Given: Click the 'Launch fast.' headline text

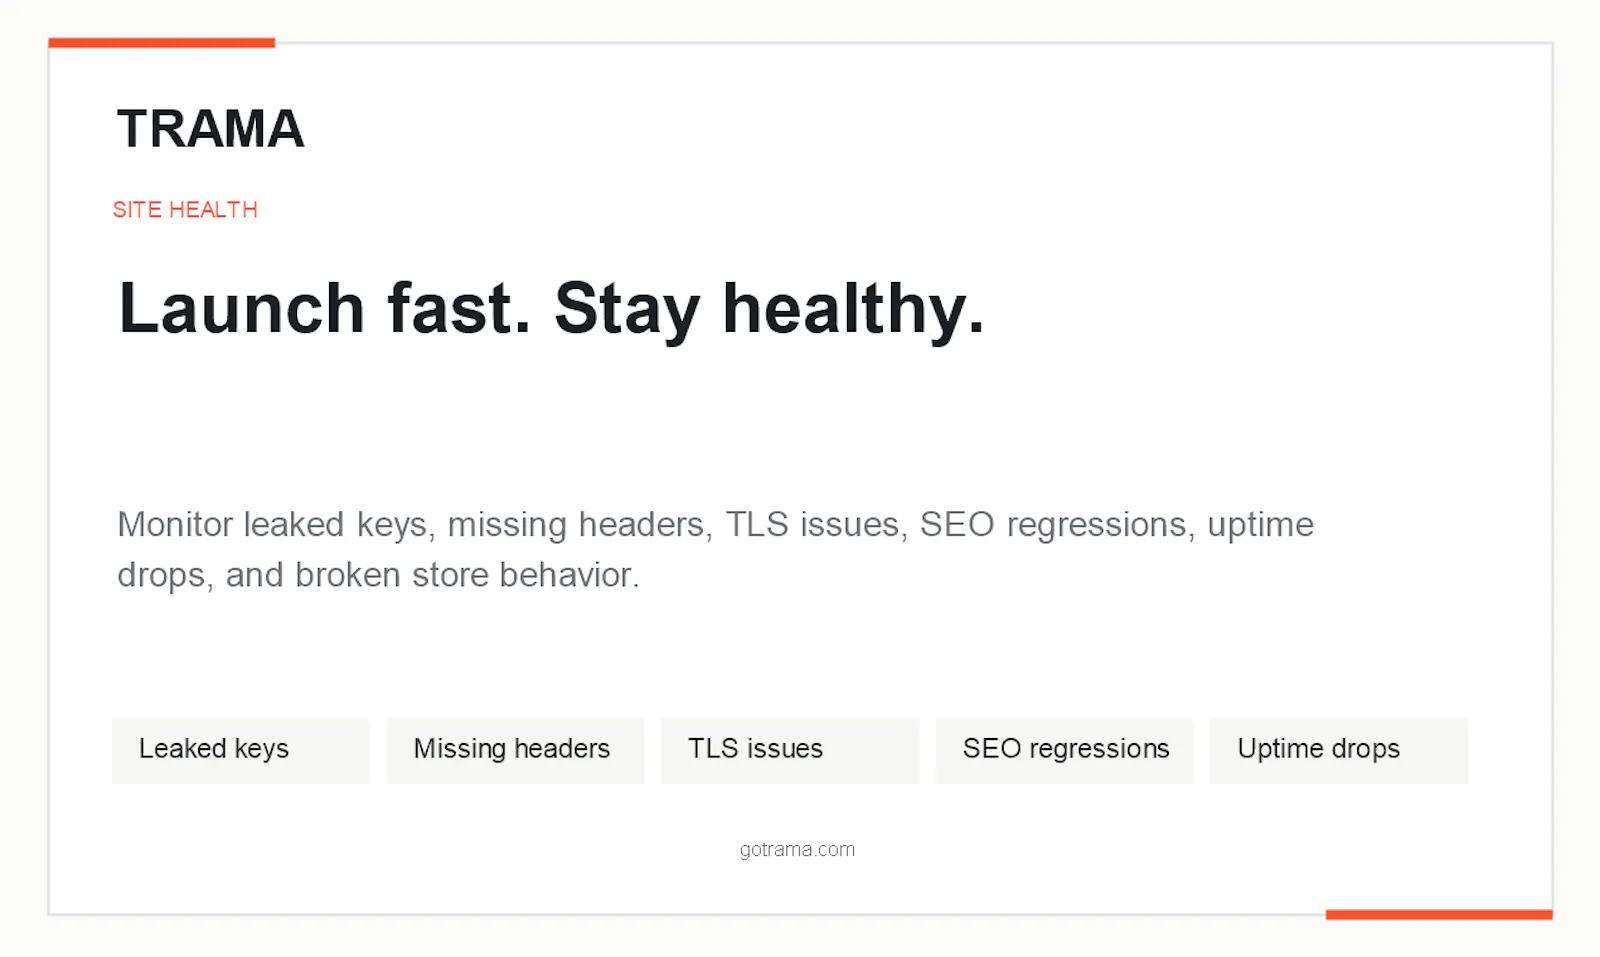Looking at the screenshot, I should (325, 308).
